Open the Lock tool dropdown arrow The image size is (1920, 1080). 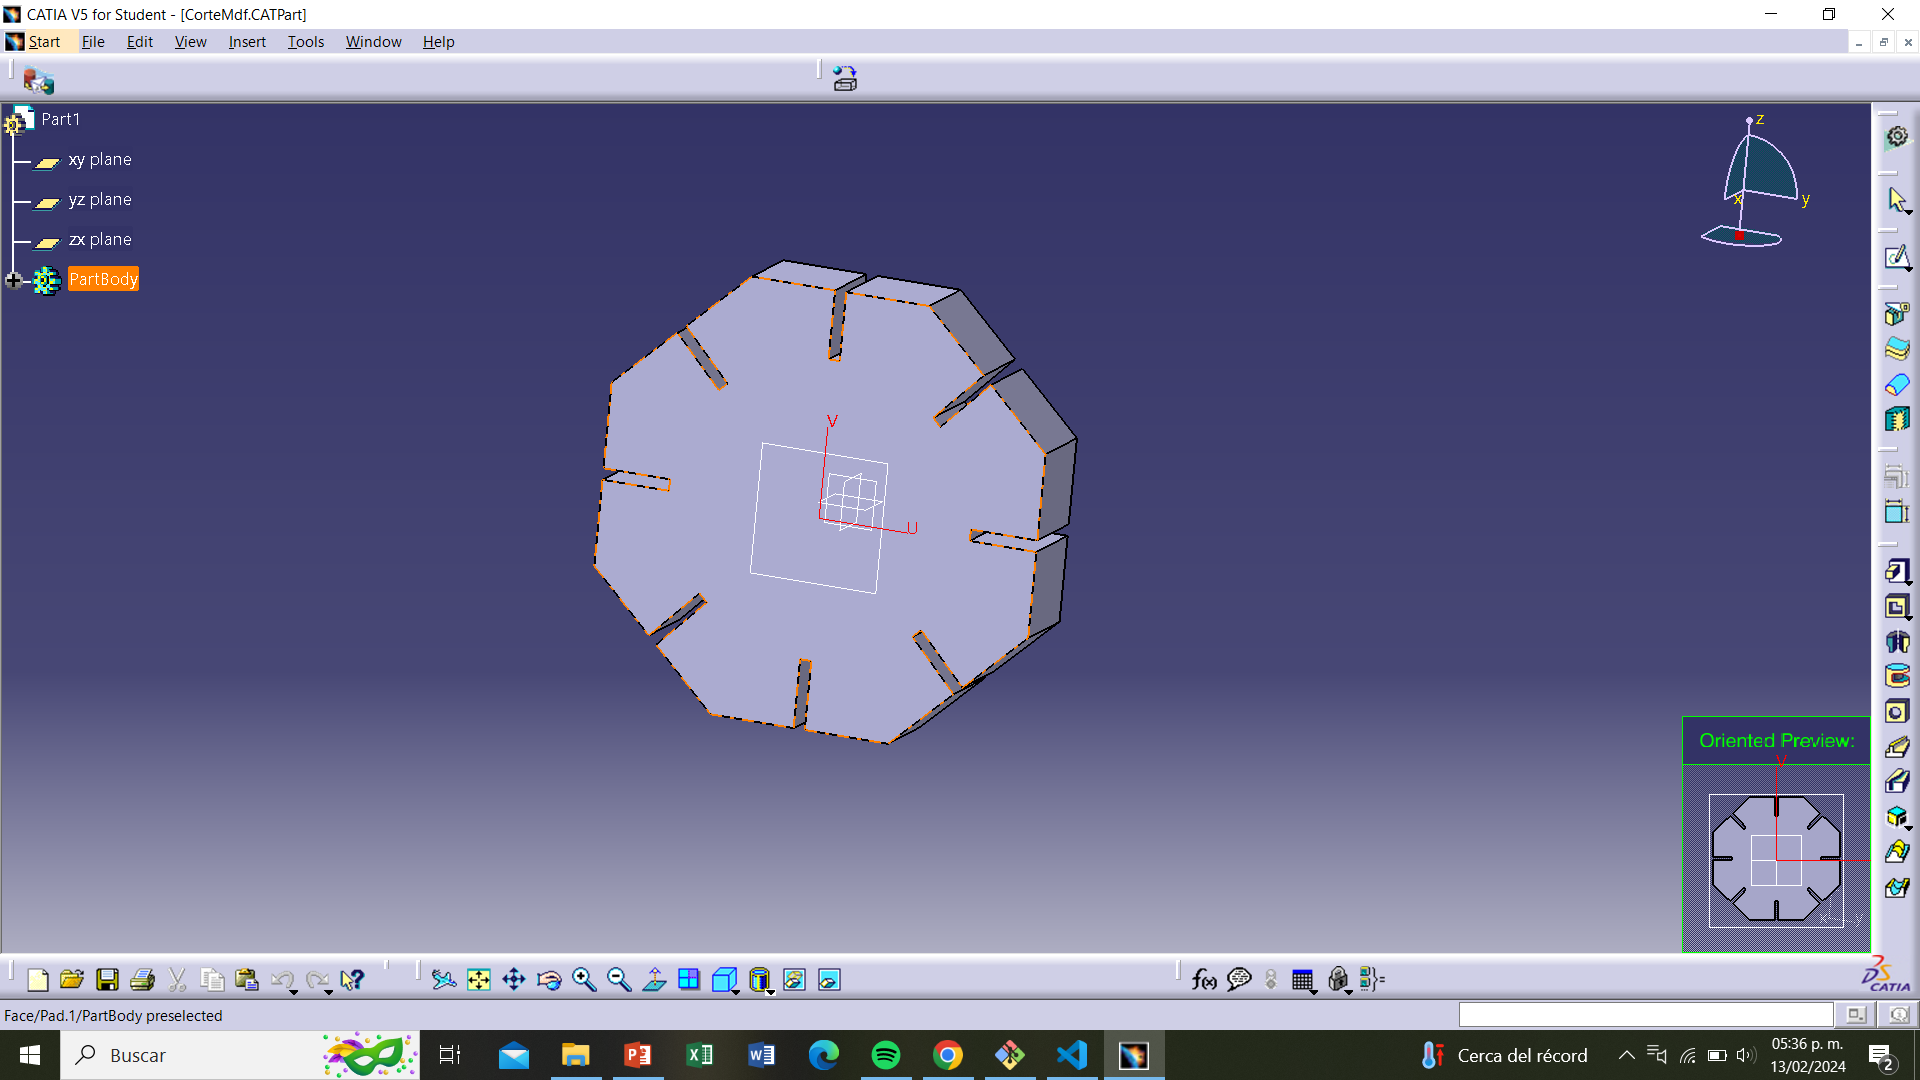[x=1349, y=992]
